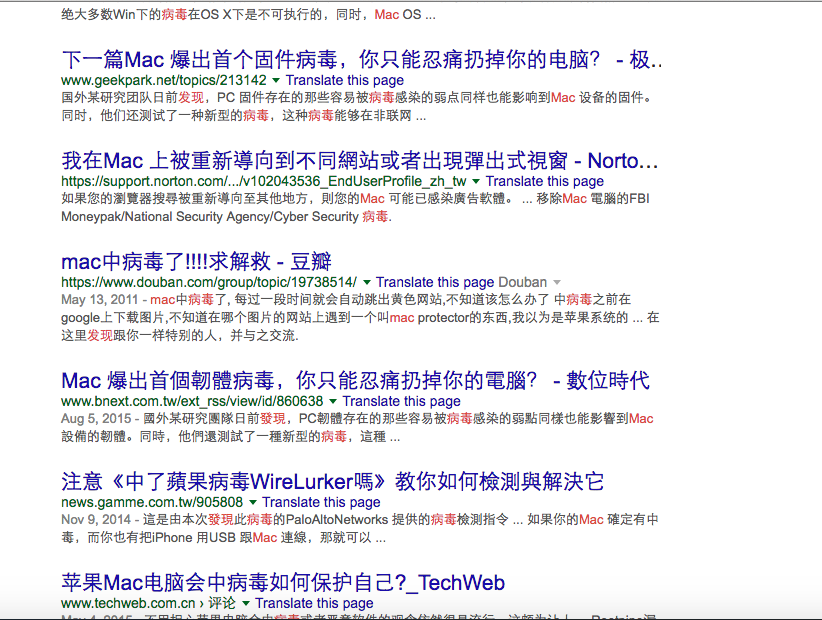Expand the gray arrow after the Douban label
The height and width of the screenshot is (620, 822).
pos(558,282)
